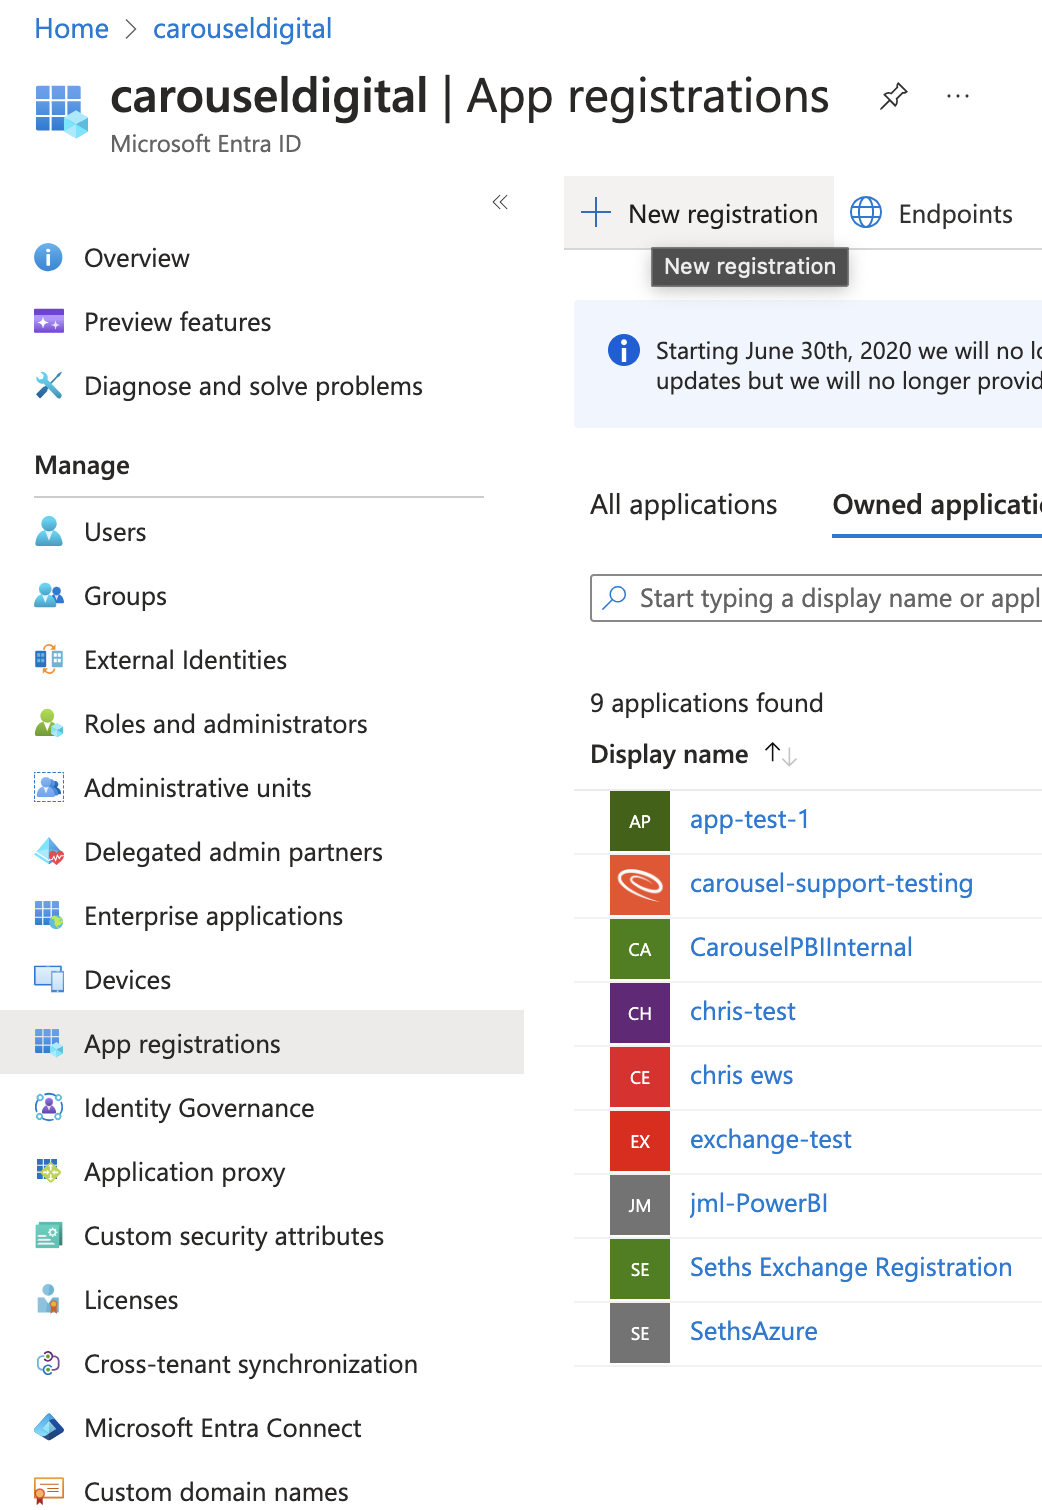Screen dimensions: 1042x1510
Task: Click the App registrations grid icon
Action: 48,1044
